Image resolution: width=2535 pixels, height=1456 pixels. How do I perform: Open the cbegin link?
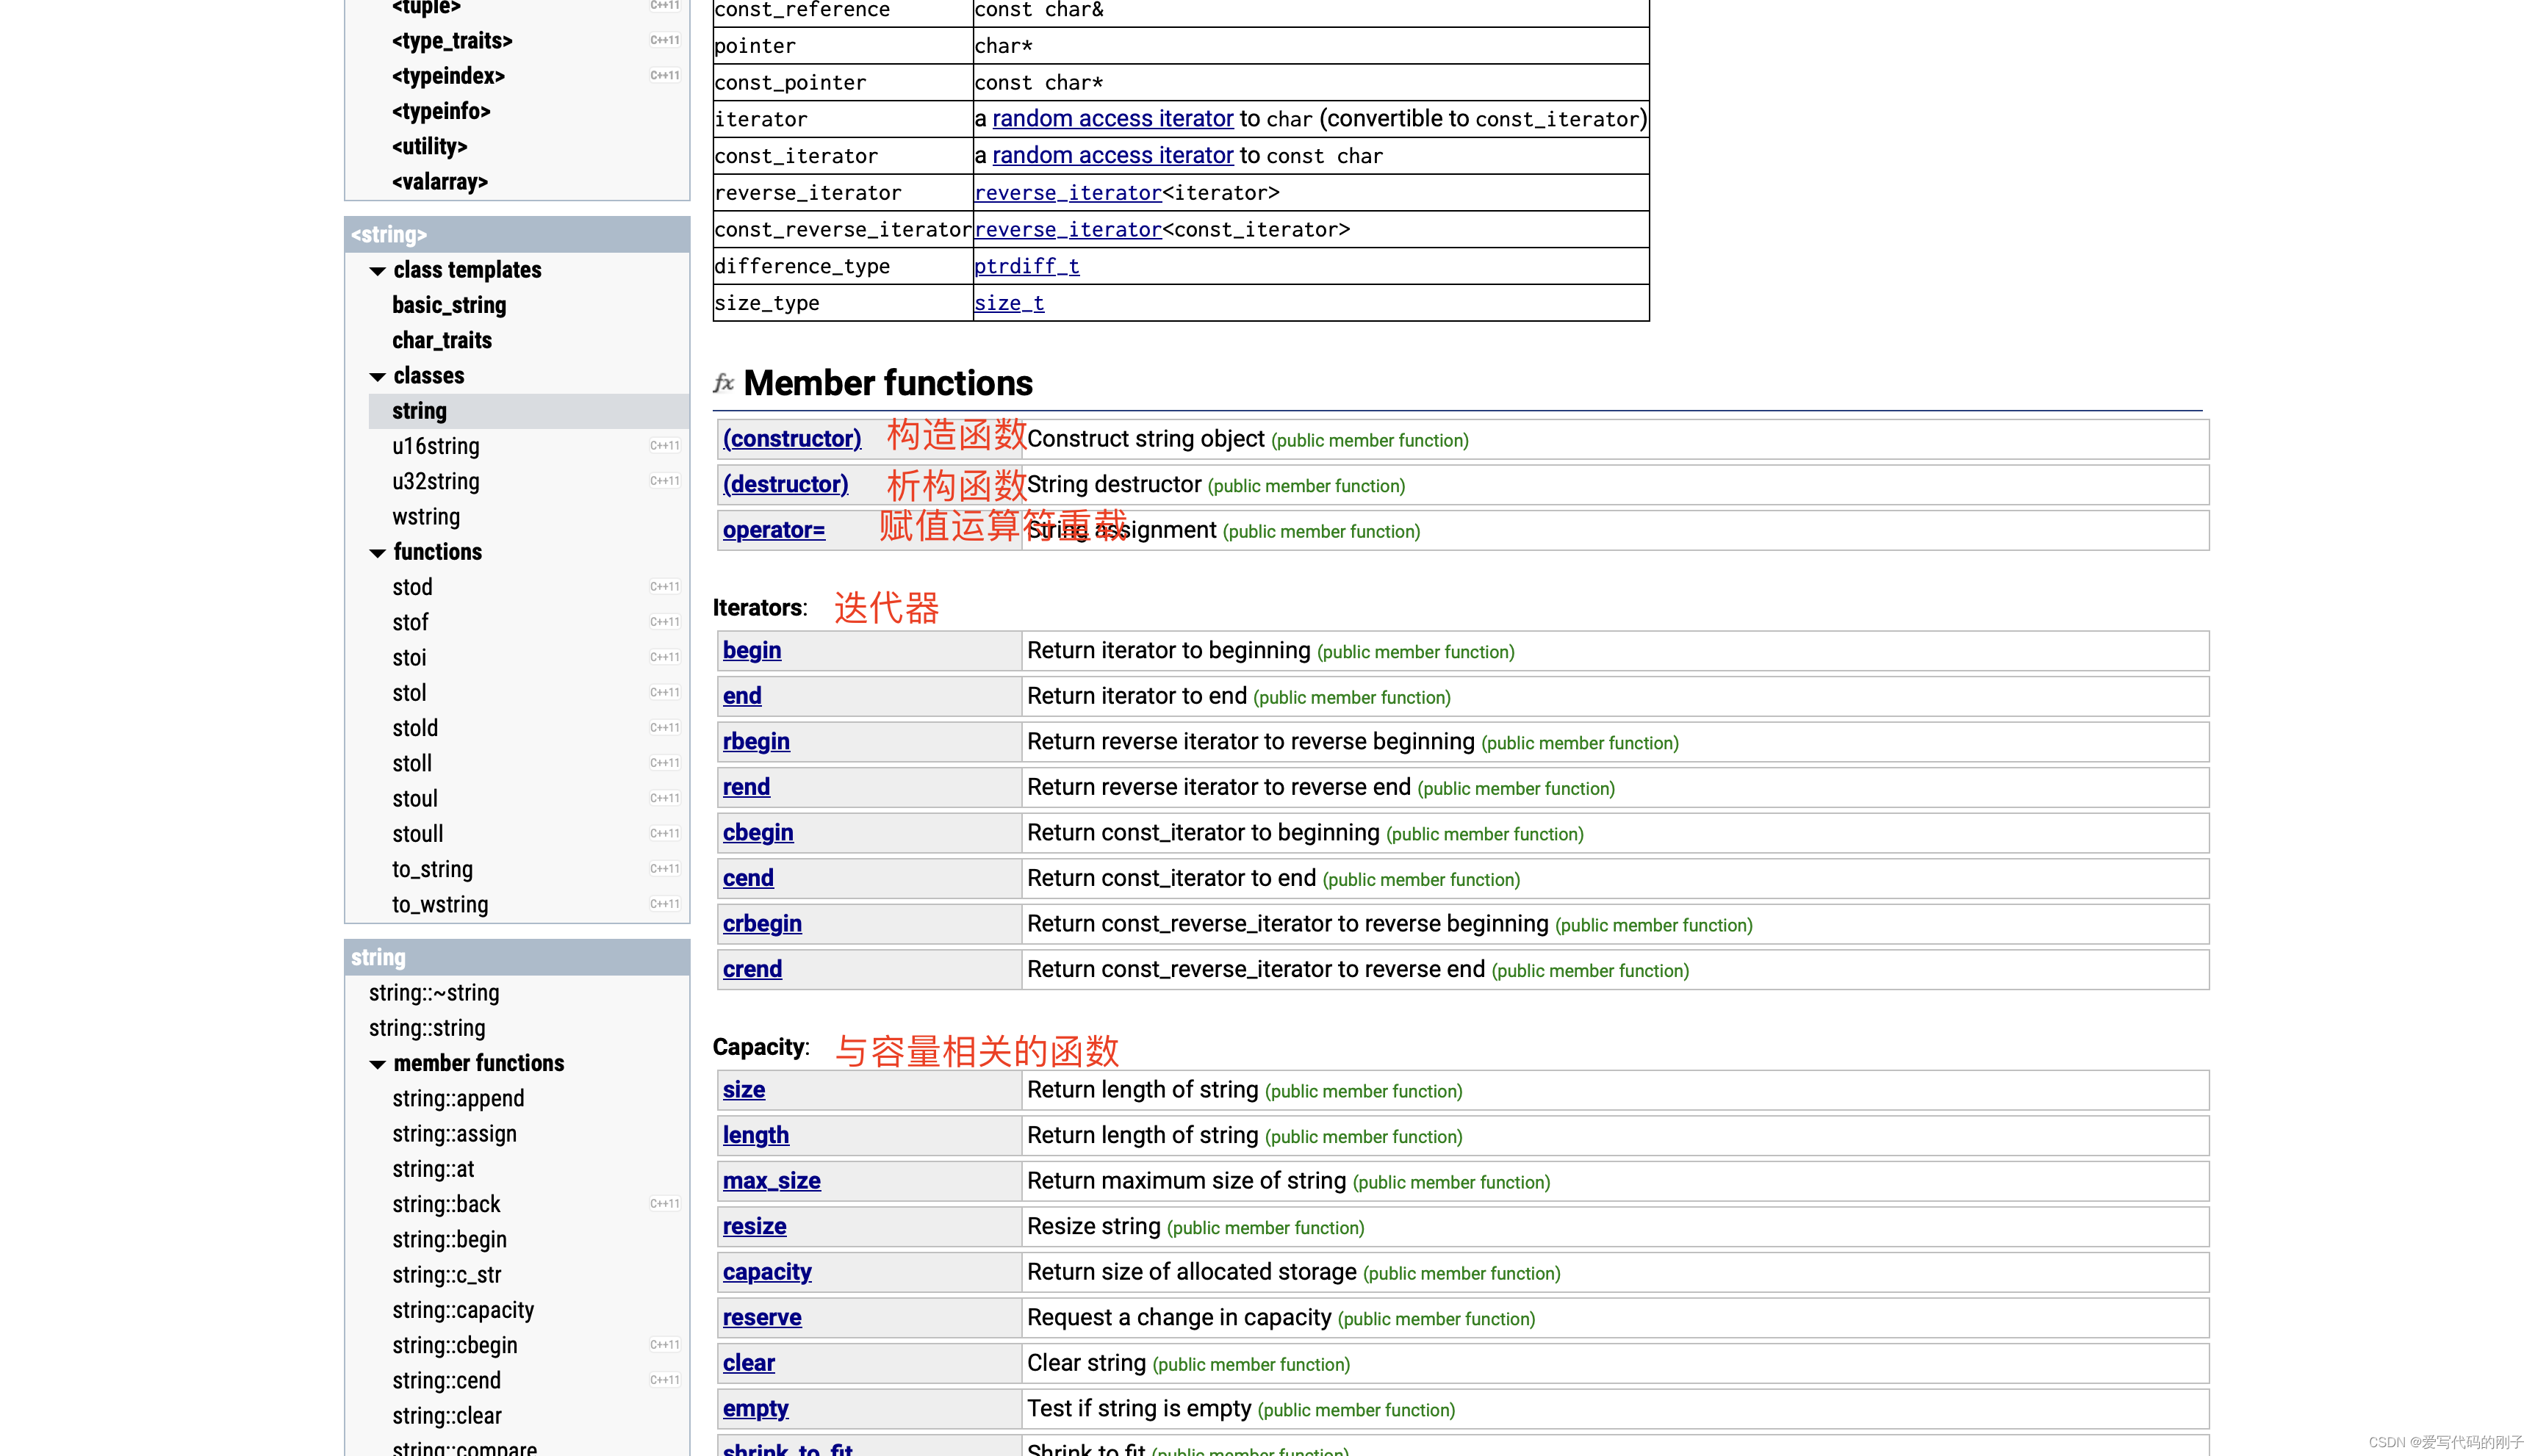pos(758,833)
